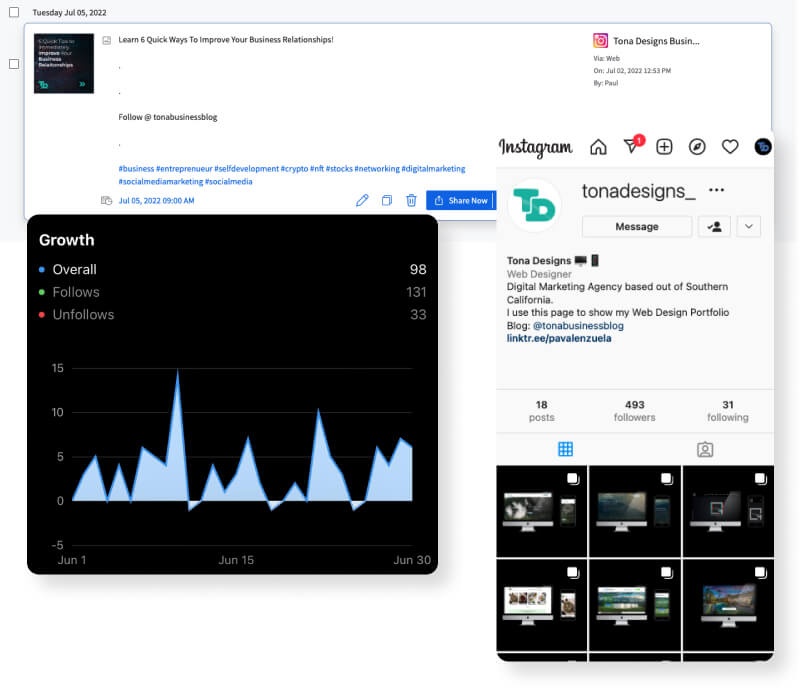
Task: Duplicate the scheduled post with copy icon
Action: (387, 200)
